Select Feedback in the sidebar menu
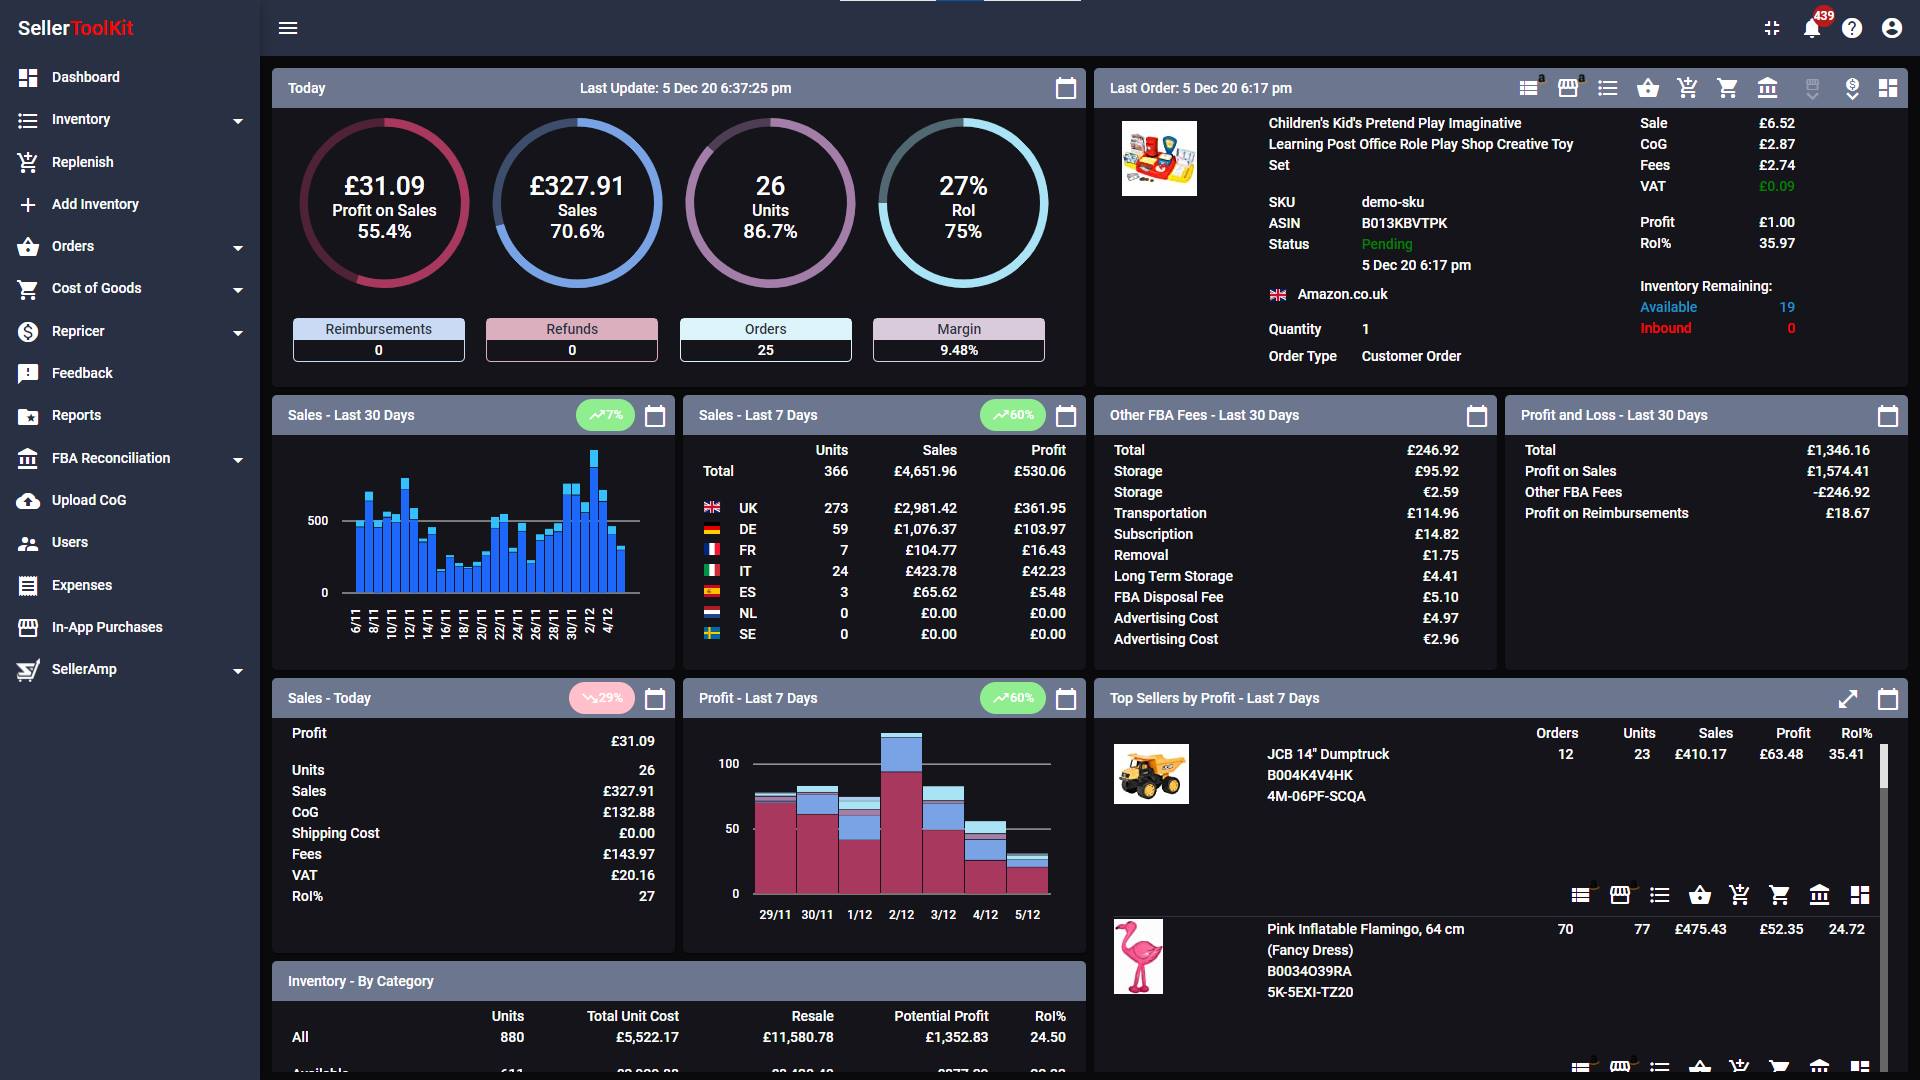 pos(82,373)
